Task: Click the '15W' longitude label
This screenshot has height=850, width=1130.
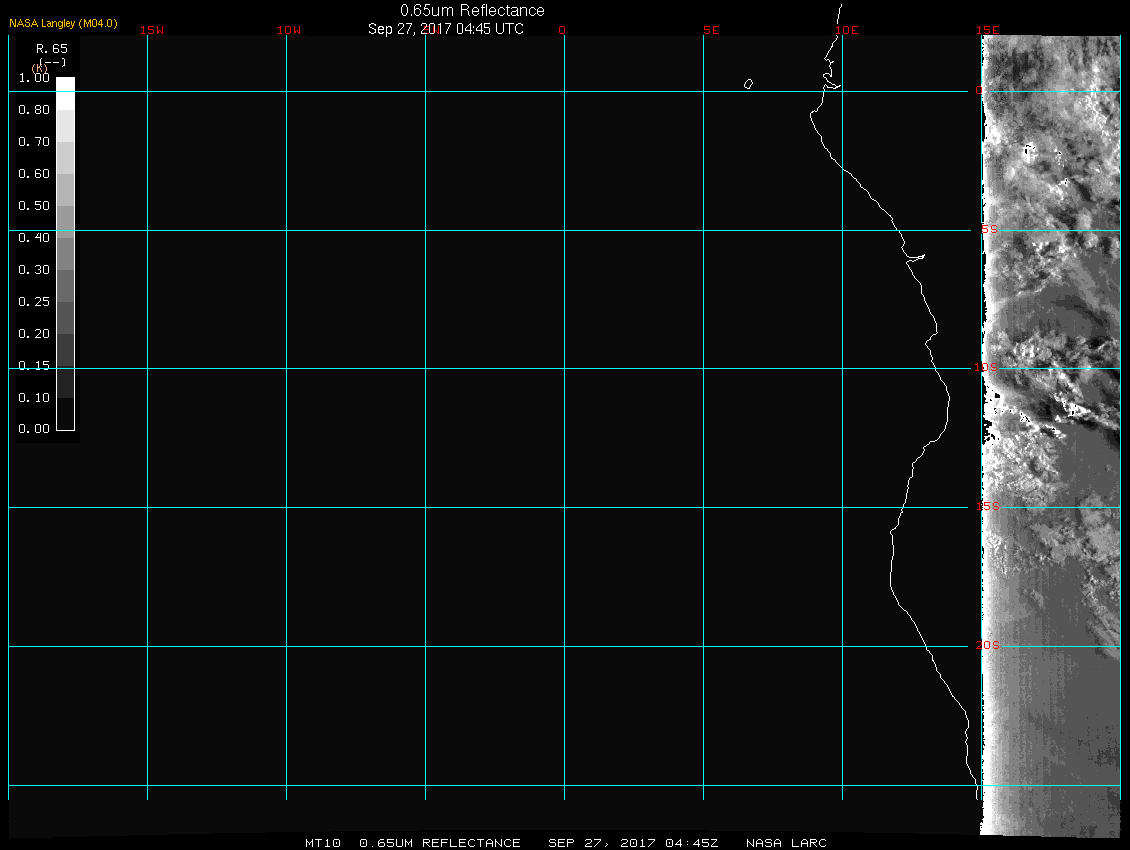Action: point(152,30)
